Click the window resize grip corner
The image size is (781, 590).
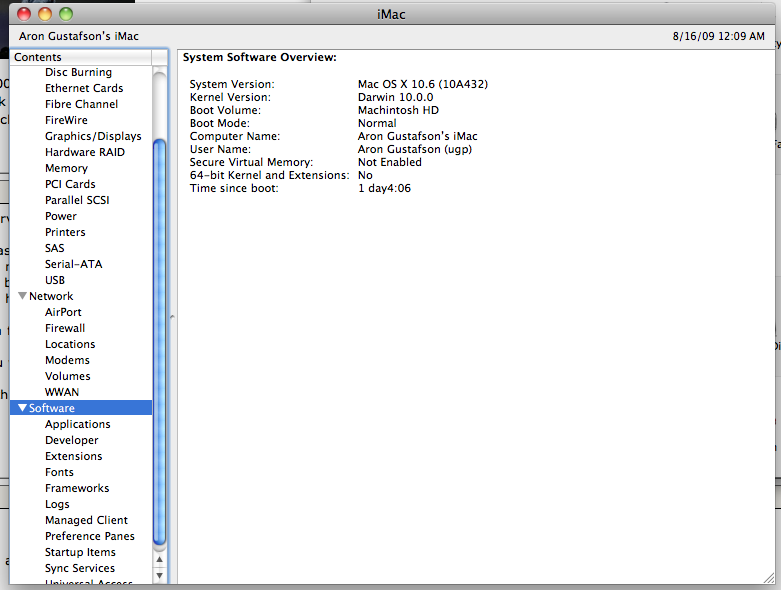click(x=769, y=578)
